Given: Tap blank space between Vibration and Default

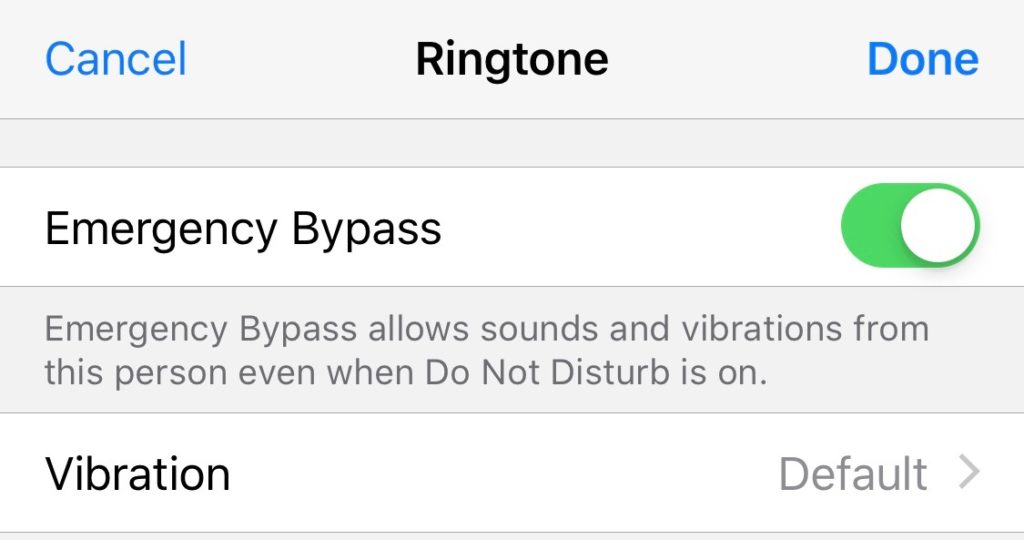Looking at the screenshot, I should tap(500, 473).
